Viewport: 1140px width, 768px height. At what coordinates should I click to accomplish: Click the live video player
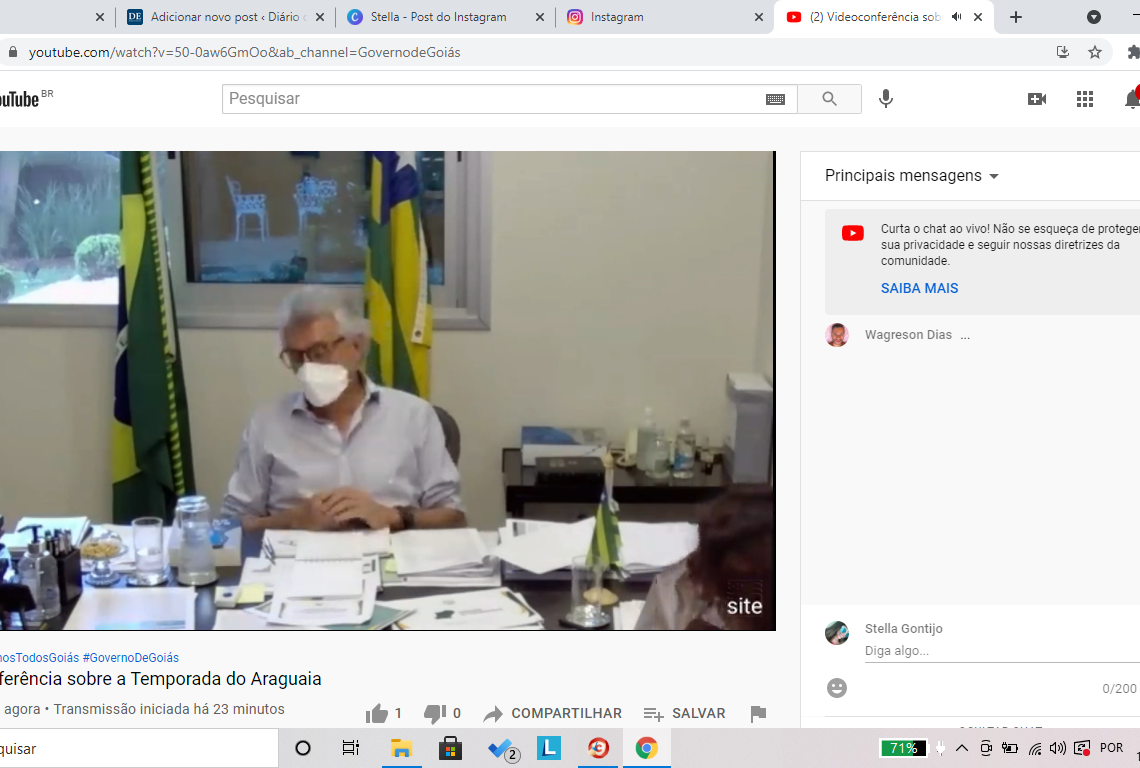click(x=388, y=391)
